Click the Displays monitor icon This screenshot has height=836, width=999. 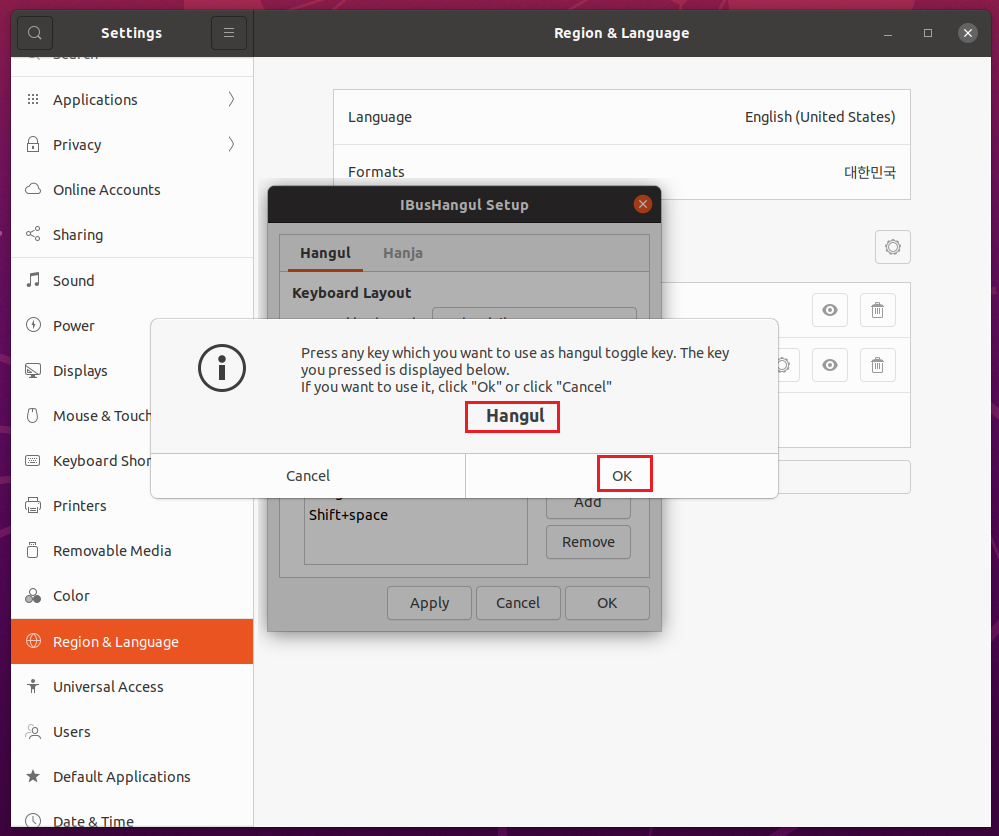(x=33, y=370)
